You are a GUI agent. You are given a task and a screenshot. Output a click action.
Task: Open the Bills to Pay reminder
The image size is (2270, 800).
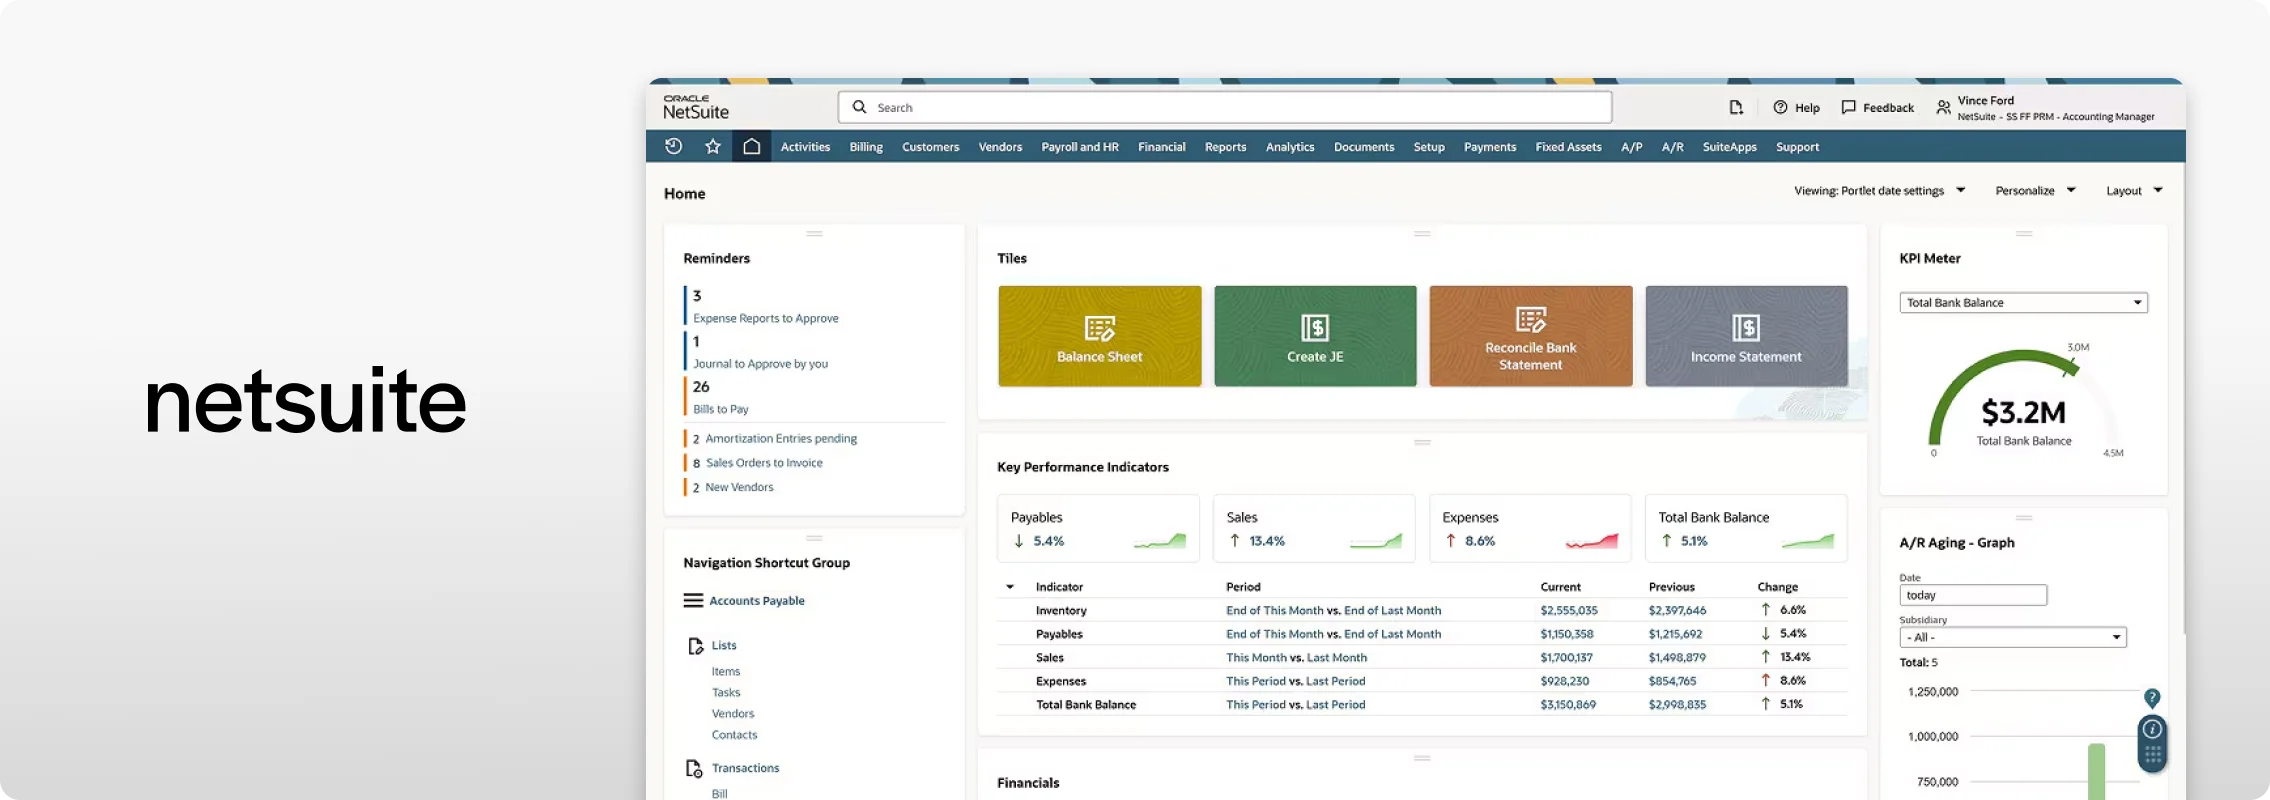coord(720,409)
